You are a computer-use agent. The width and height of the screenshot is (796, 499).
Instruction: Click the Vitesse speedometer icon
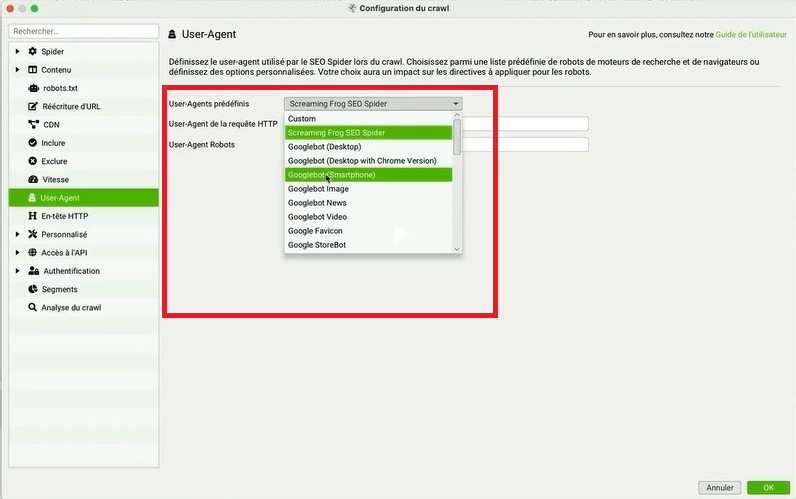click(33, 179)
